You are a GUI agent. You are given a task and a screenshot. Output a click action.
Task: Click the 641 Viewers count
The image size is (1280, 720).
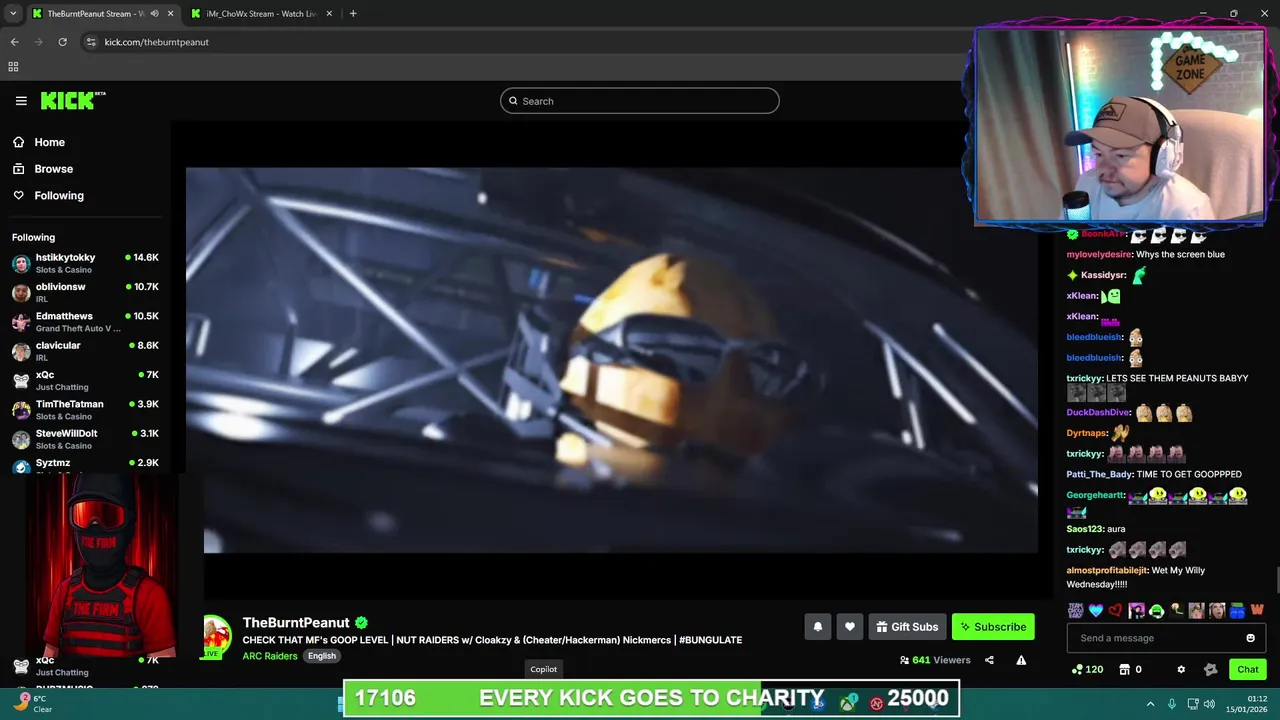pyautogui.click(x=935, y=660)
